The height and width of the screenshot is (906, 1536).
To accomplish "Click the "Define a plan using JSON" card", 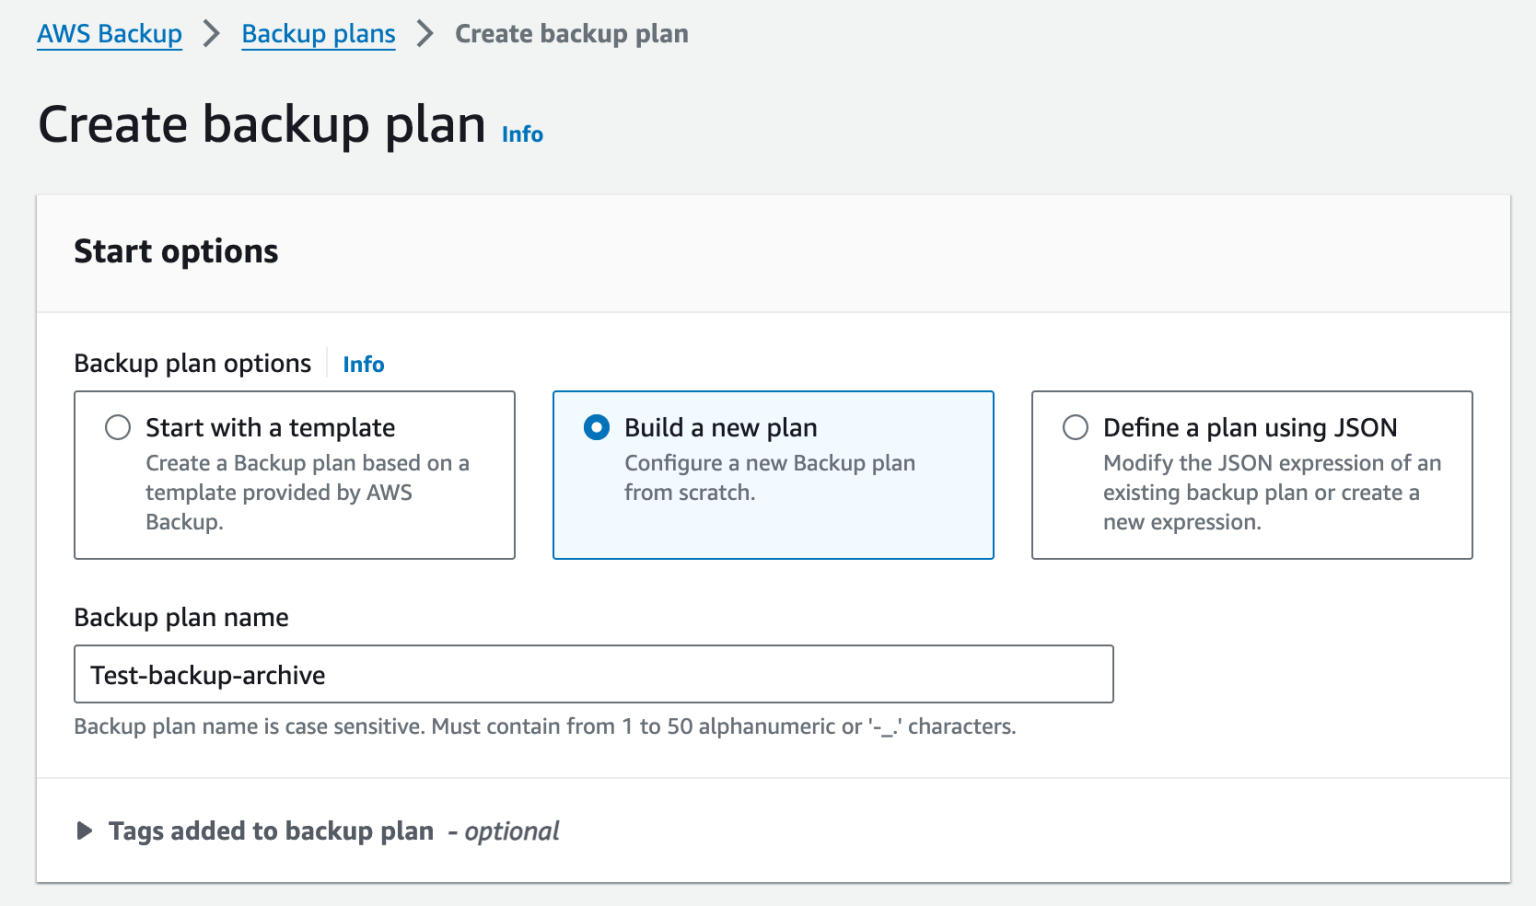I will click(1251, 475).
